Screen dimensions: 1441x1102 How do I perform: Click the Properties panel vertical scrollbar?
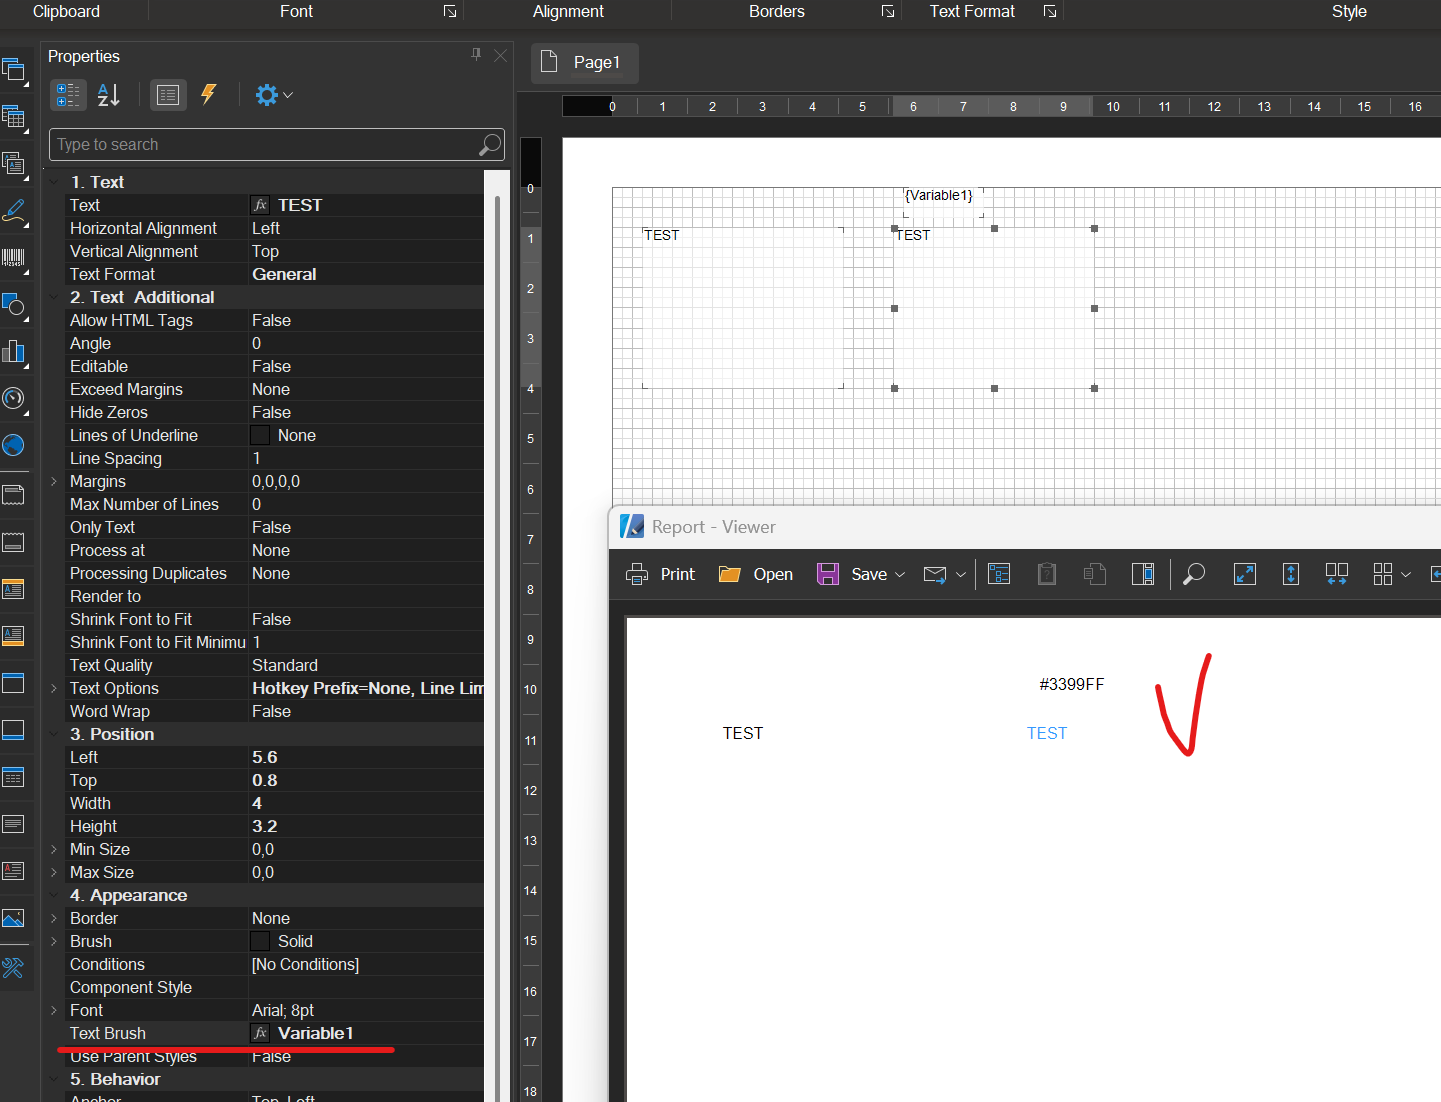(497, 640)
